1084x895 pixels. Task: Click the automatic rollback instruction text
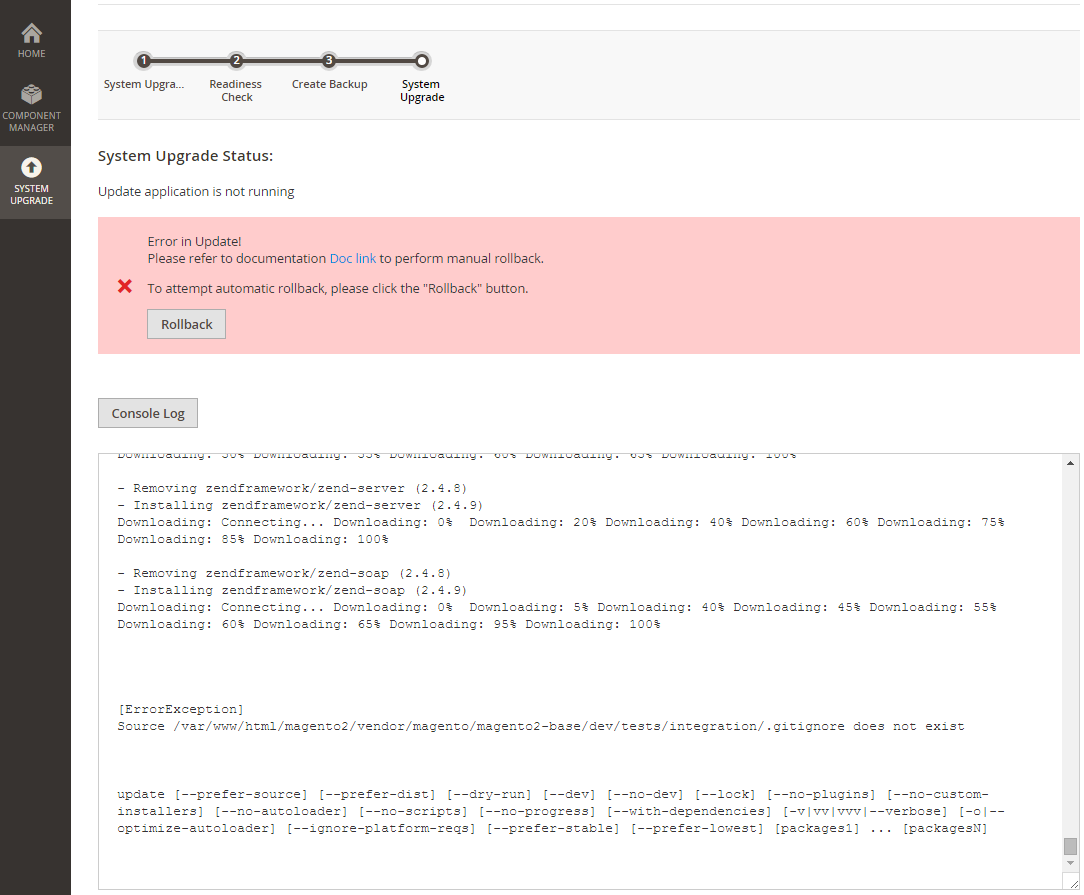point(337,288)
